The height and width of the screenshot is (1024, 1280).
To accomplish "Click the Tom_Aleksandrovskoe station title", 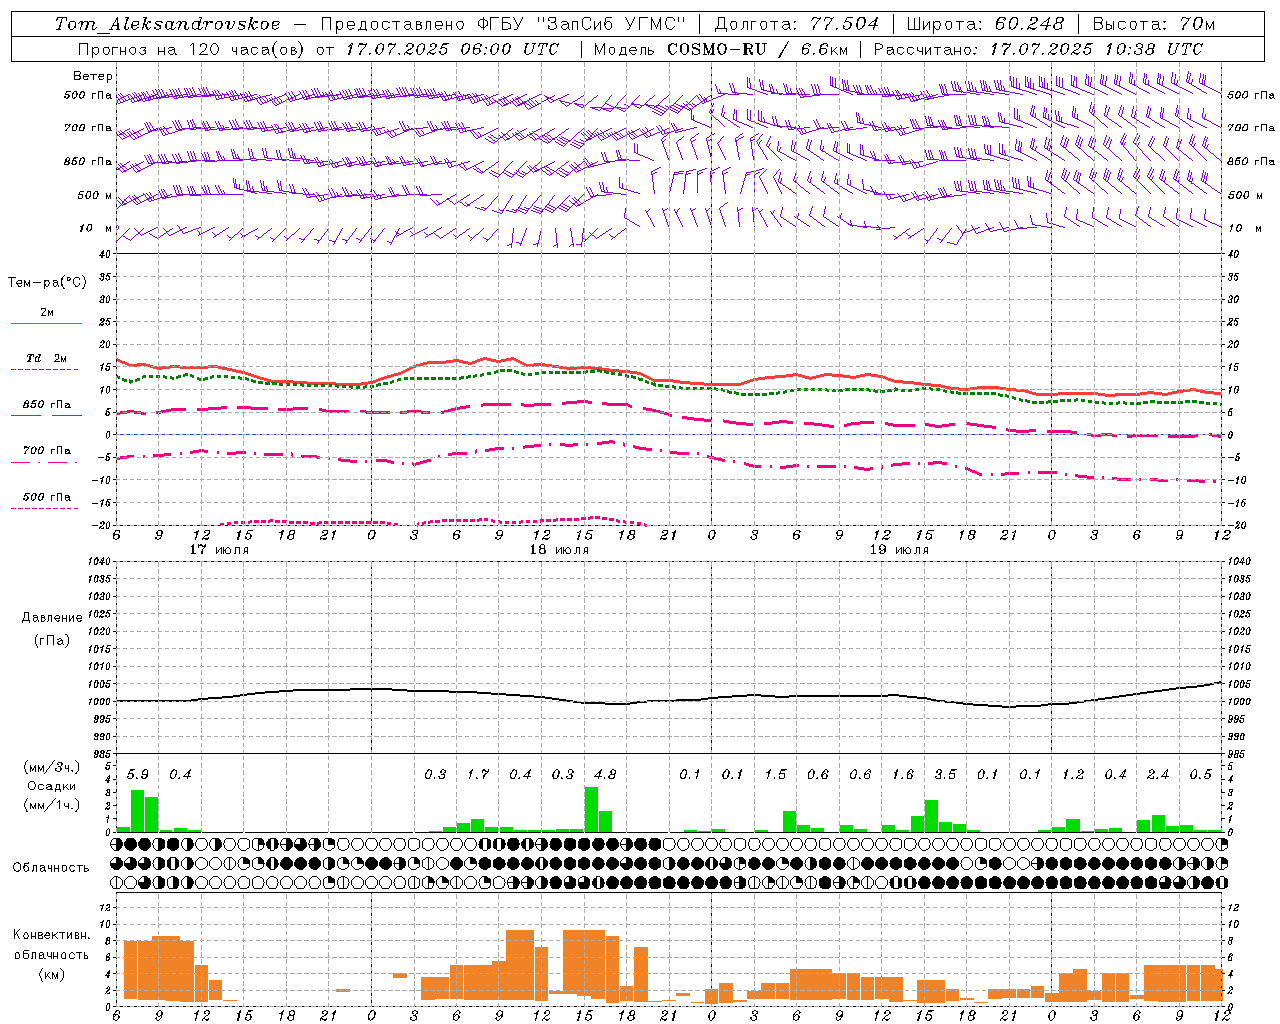I will pos(167,24).
